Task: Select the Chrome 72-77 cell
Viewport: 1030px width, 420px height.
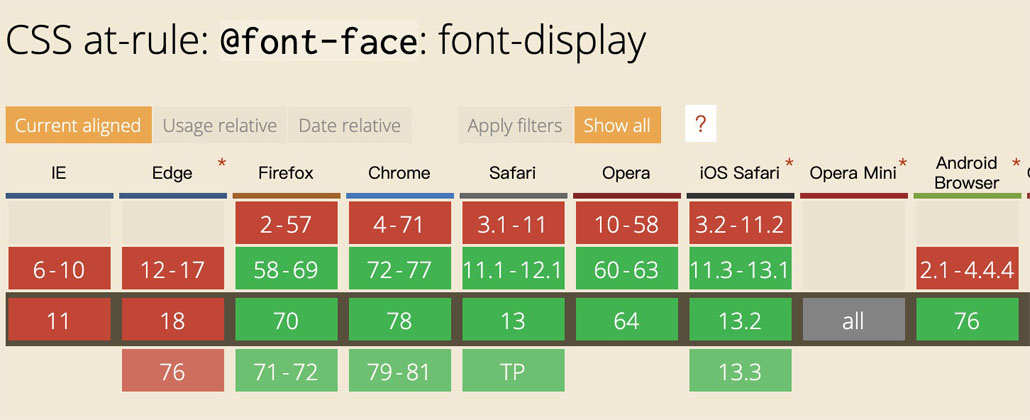Action: [400, 268]
